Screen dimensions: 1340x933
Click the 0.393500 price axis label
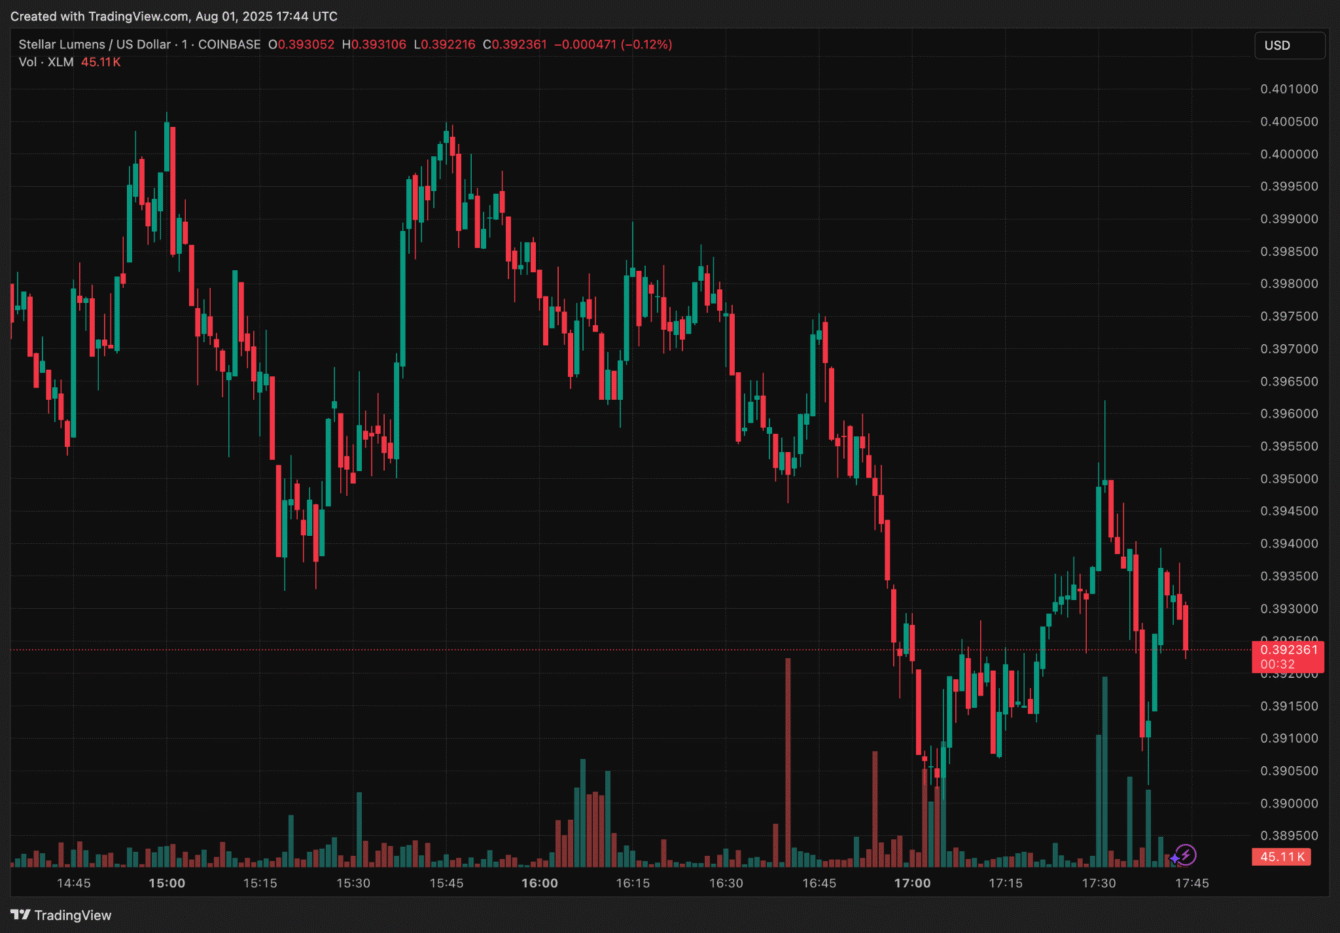coord(1289,576)
